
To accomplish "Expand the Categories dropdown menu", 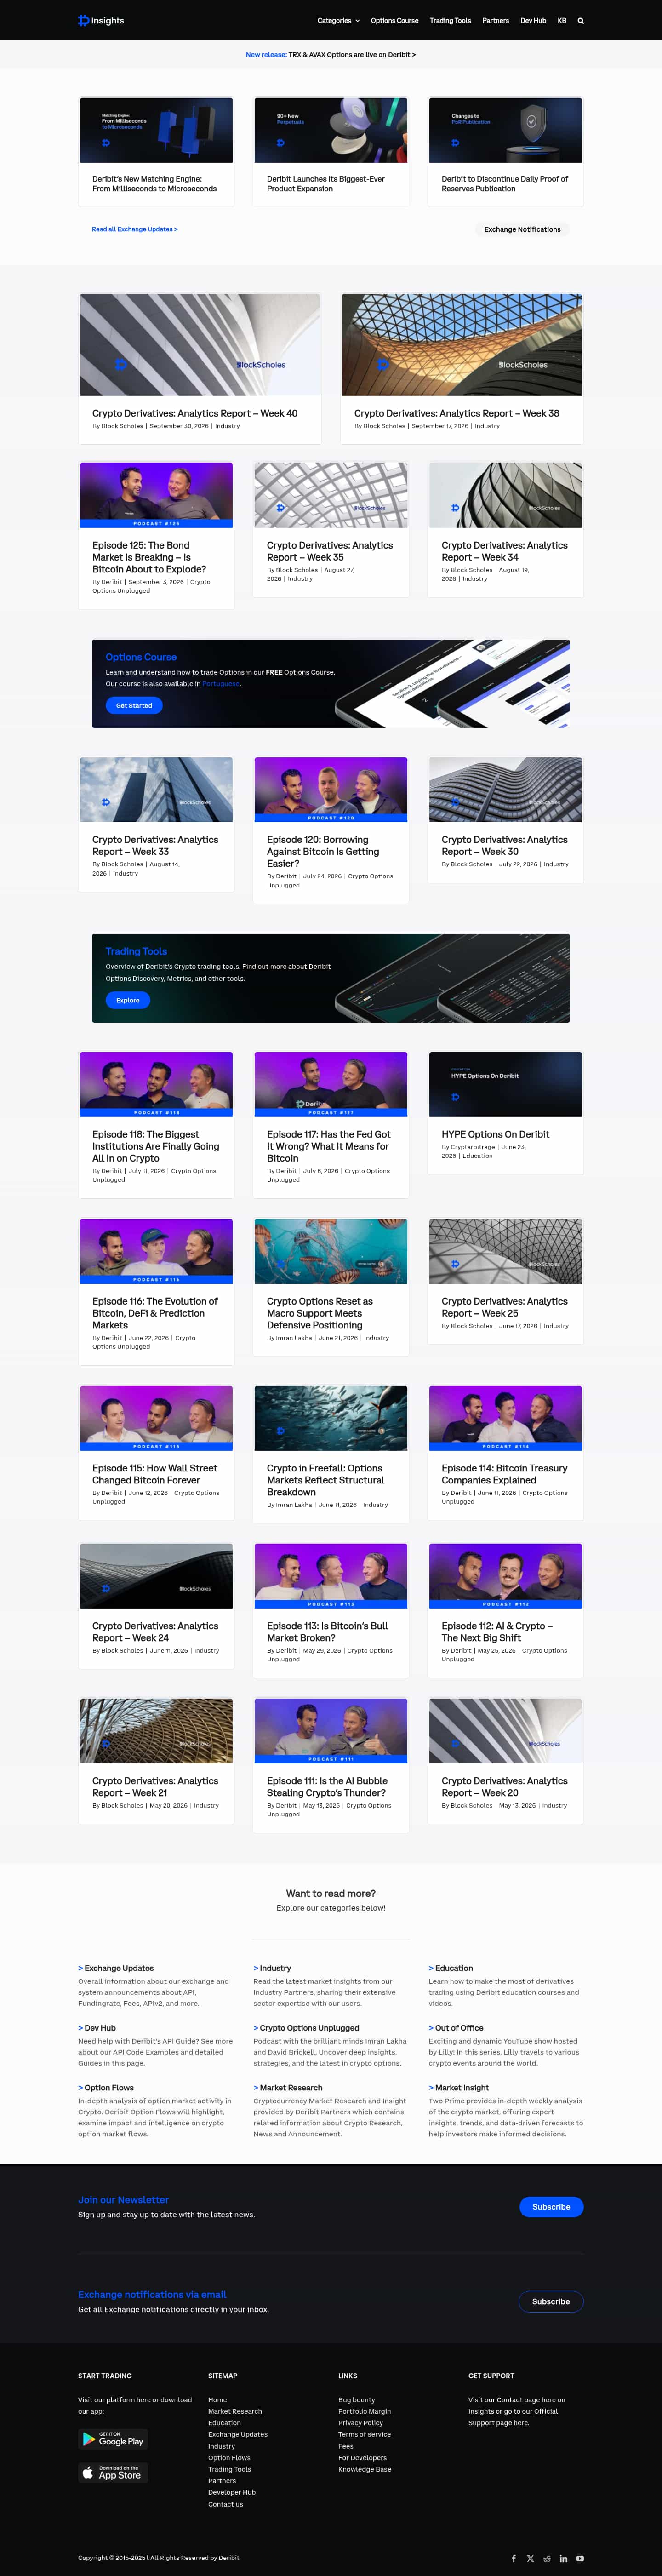I will (x=338, y=21).
